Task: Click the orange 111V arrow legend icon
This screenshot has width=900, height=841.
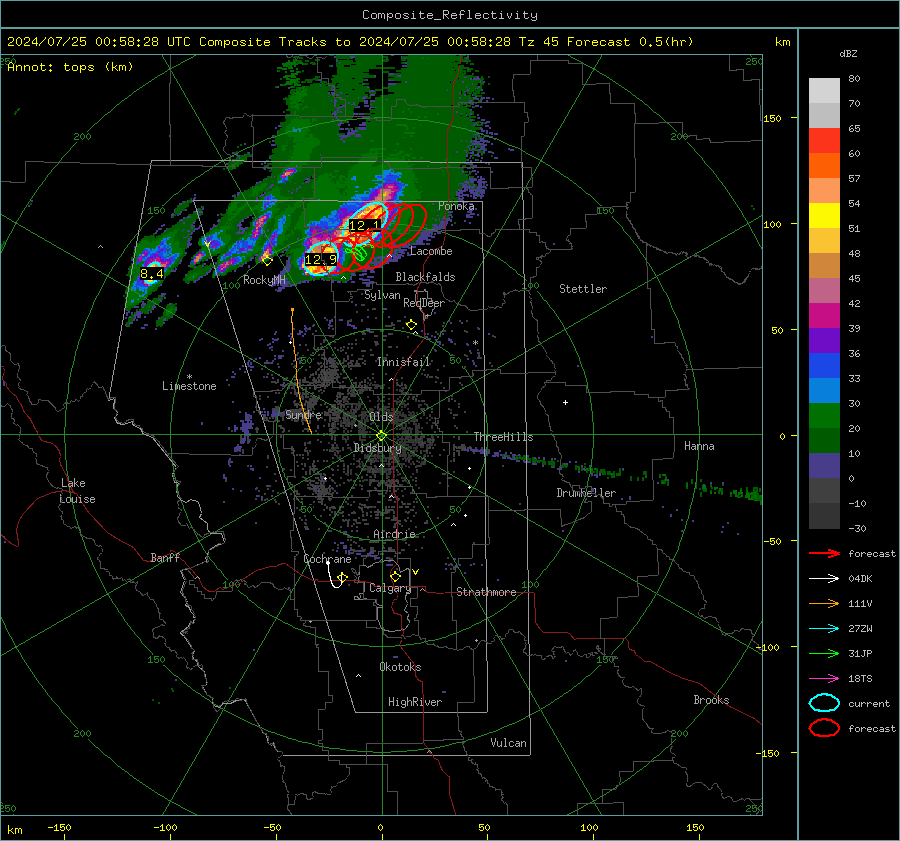Action: pyautogui.click(x=824, y=603)
